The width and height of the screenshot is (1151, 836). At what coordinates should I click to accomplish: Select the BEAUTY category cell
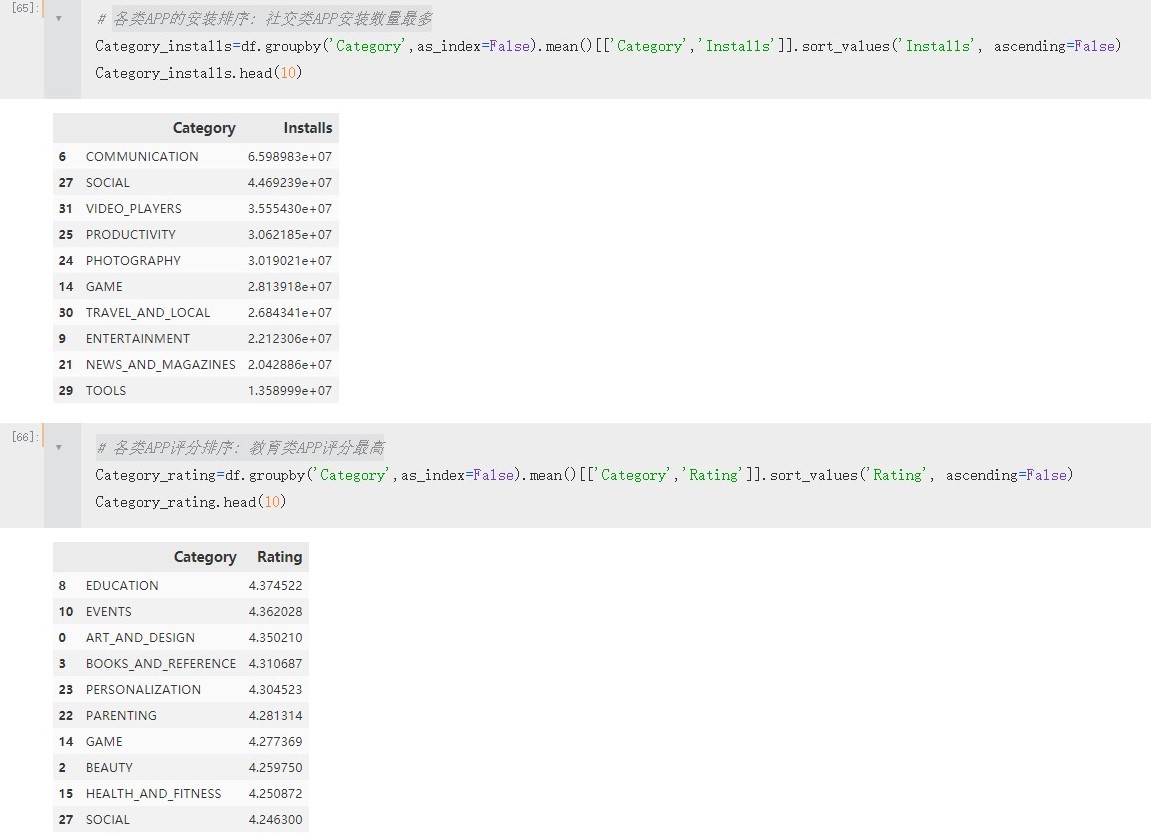109,768
